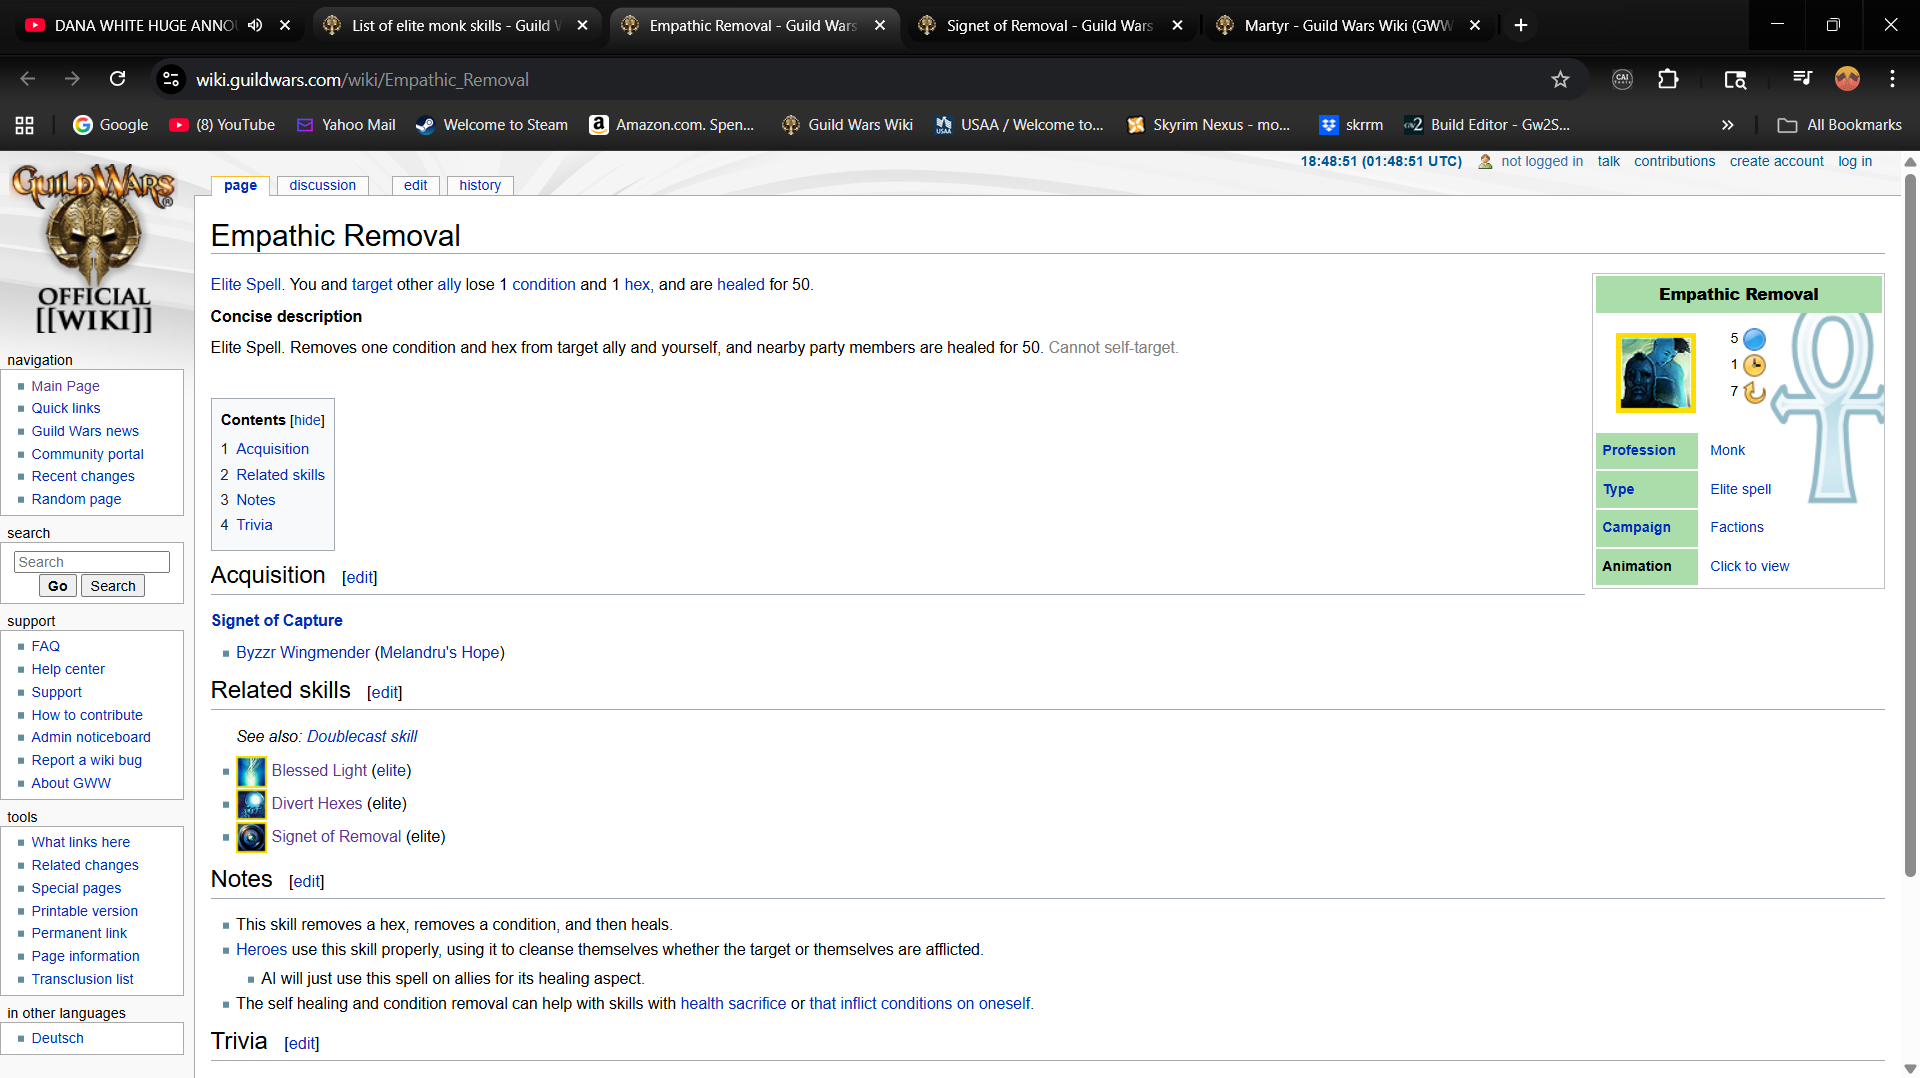Switch to Martyr - Guild Wars Wiki tab
Screen dimensions: 1920x1078
(1348, 25)
